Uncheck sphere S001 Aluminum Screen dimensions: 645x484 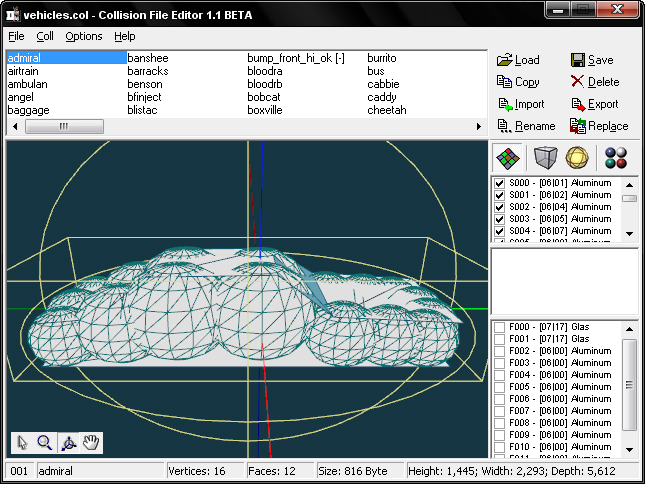coord(499,195)
